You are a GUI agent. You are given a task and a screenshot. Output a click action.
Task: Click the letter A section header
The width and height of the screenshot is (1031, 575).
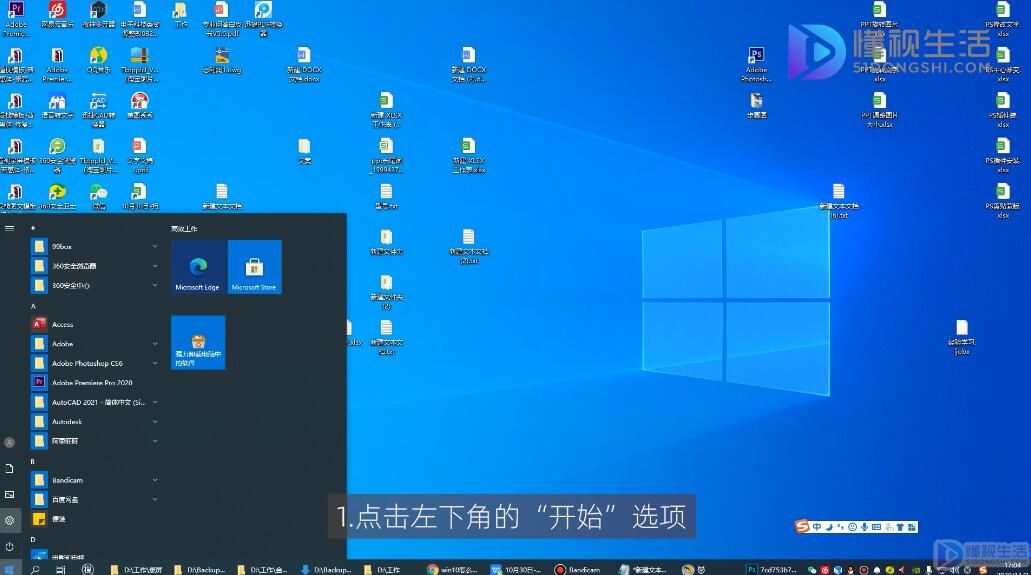[x=33, y=306]
